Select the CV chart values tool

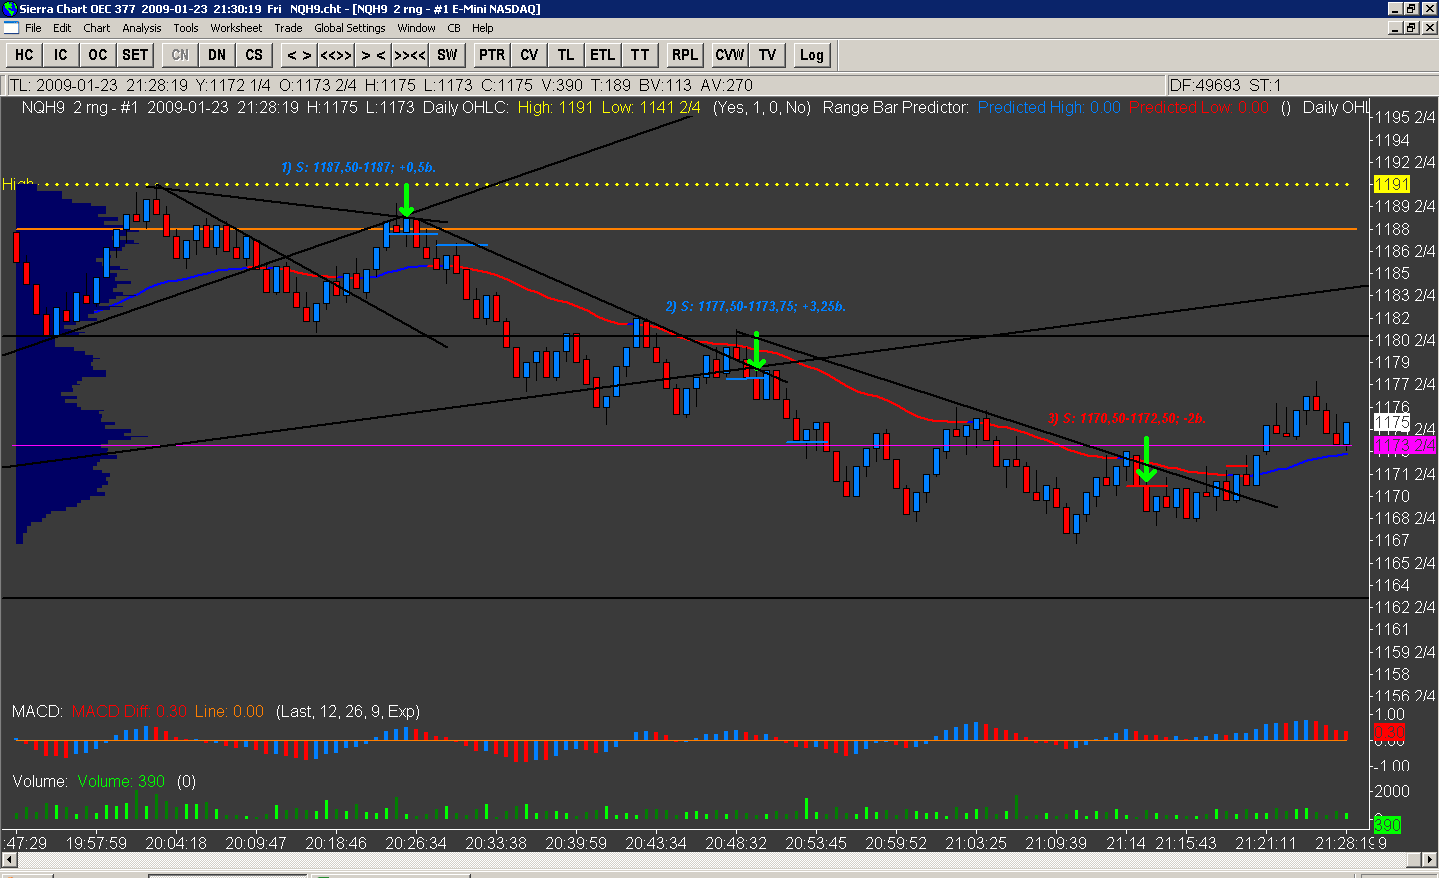(529, 55)
